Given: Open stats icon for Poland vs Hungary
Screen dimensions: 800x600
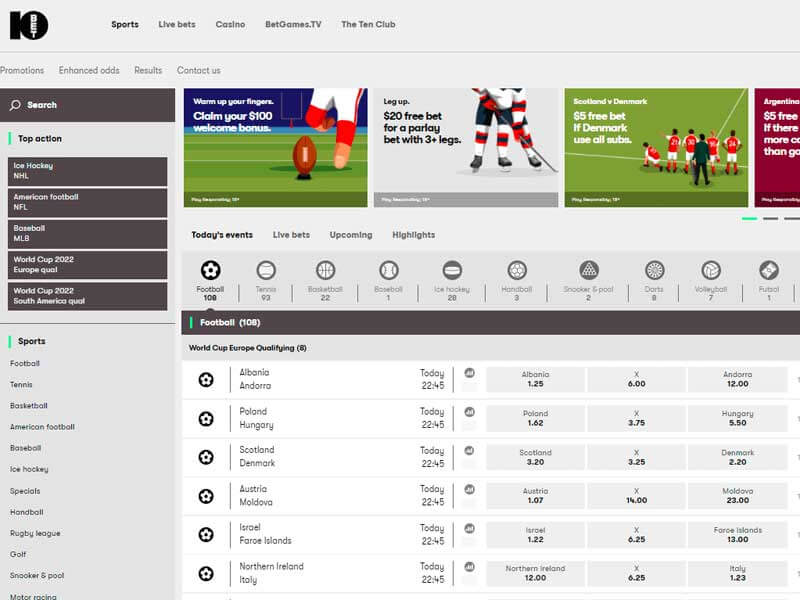Looking at the screenshot, I should [469, 412].
